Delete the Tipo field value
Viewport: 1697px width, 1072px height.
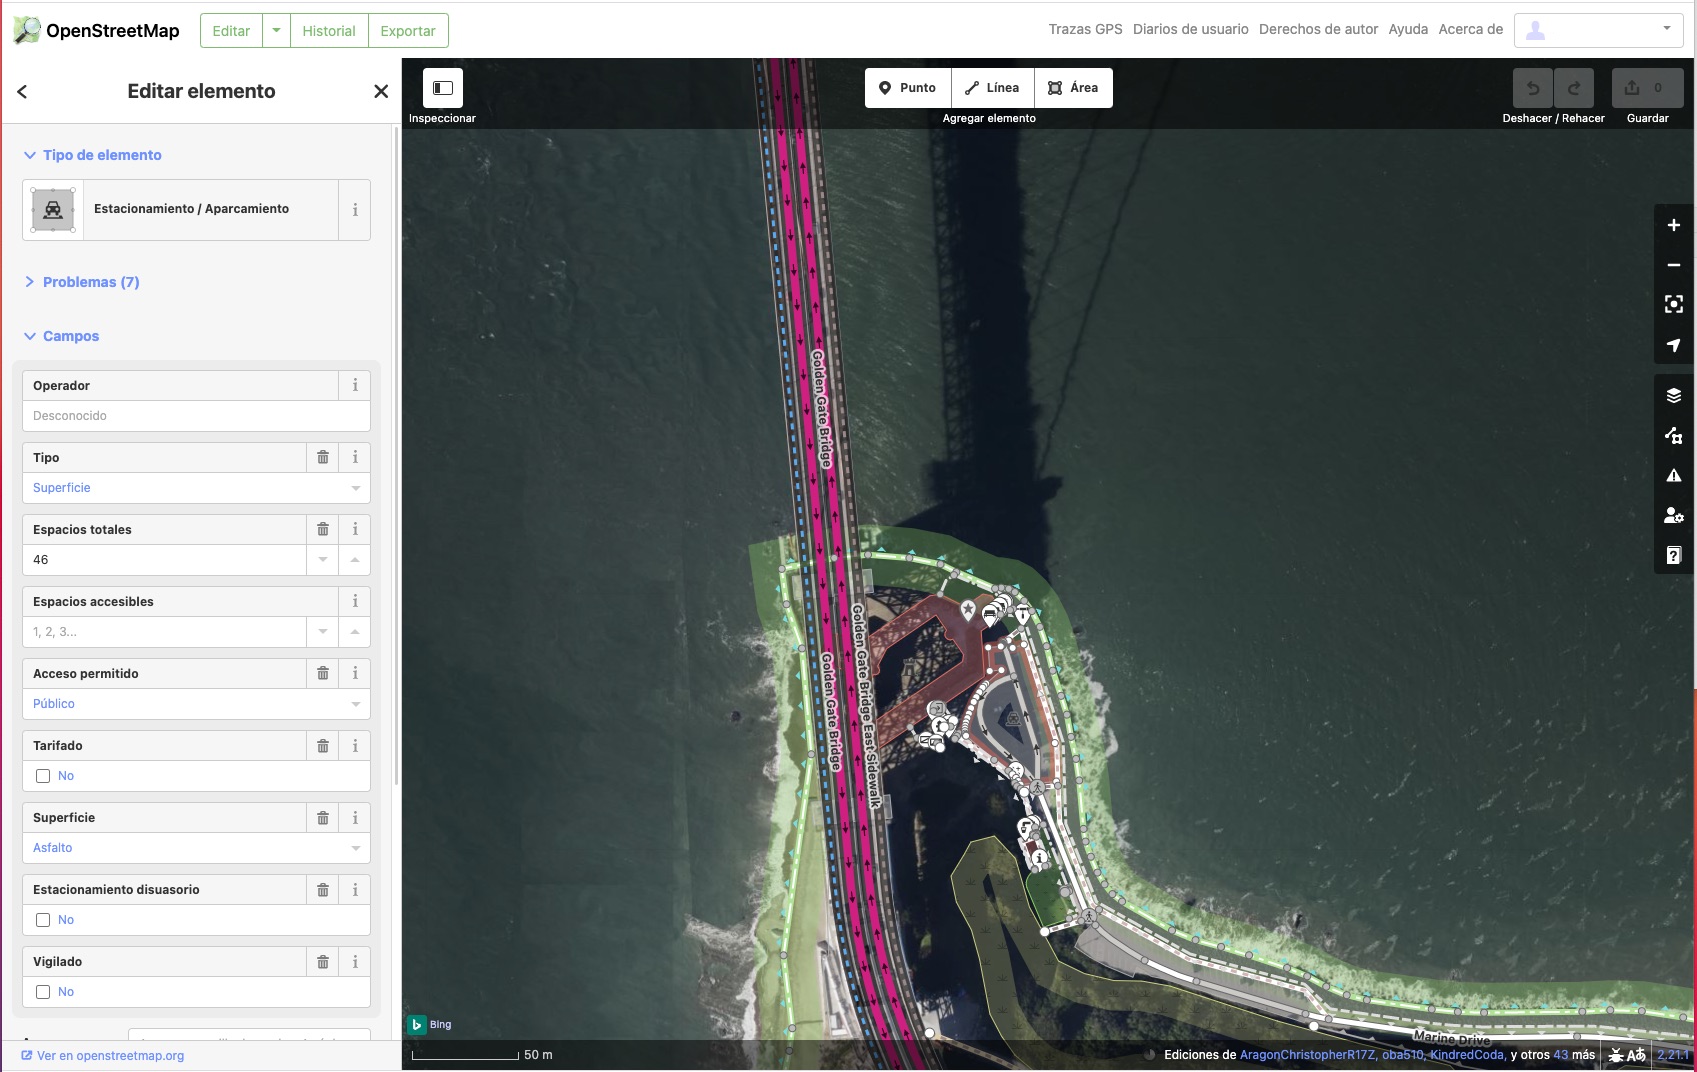pyautogui.click(x=323, y=458)
